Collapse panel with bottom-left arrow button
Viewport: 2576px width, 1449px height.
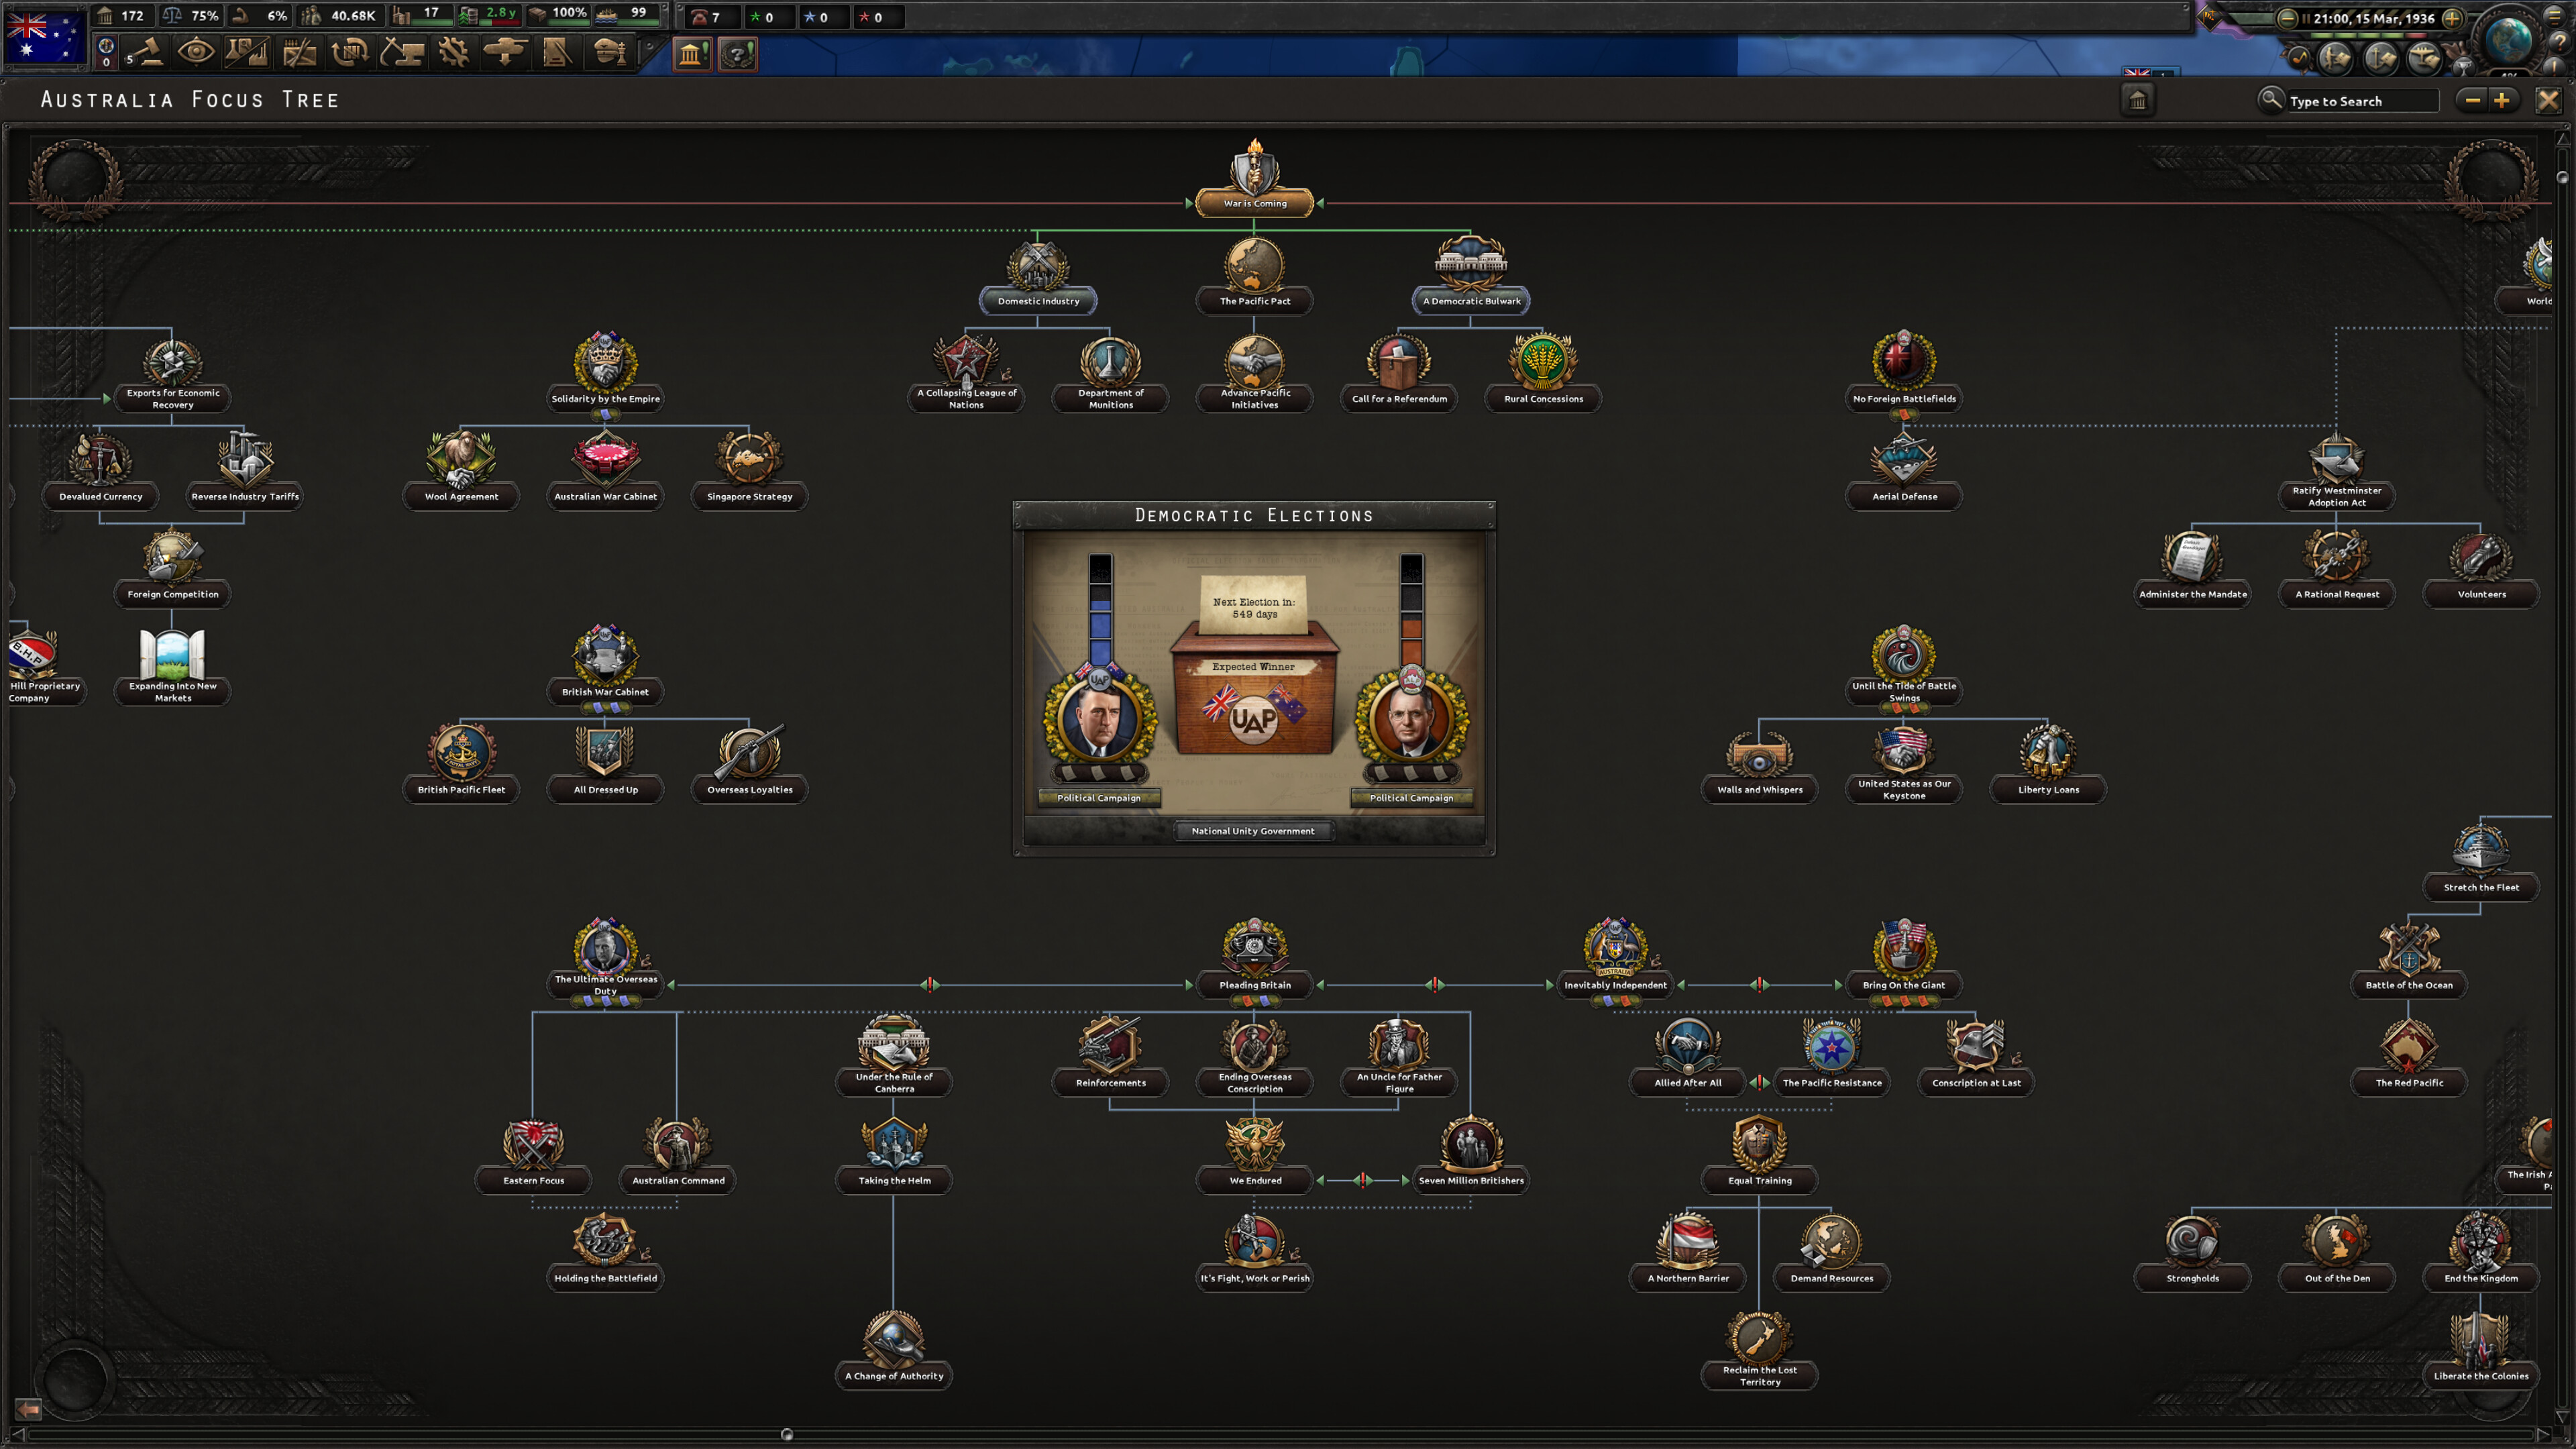pyautogui.click(x=28, y=1409)
